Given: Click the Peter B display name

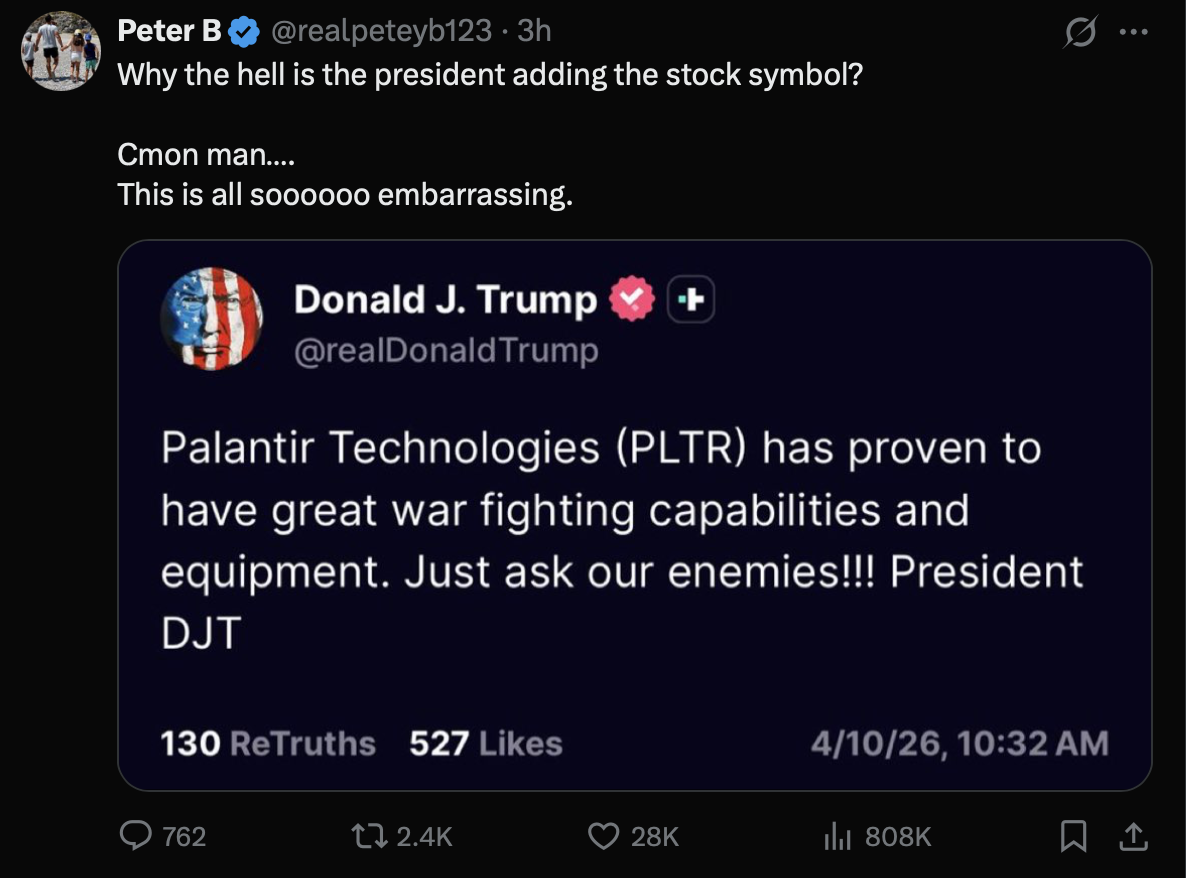Looking at the screenshot, I should (169, 32).
